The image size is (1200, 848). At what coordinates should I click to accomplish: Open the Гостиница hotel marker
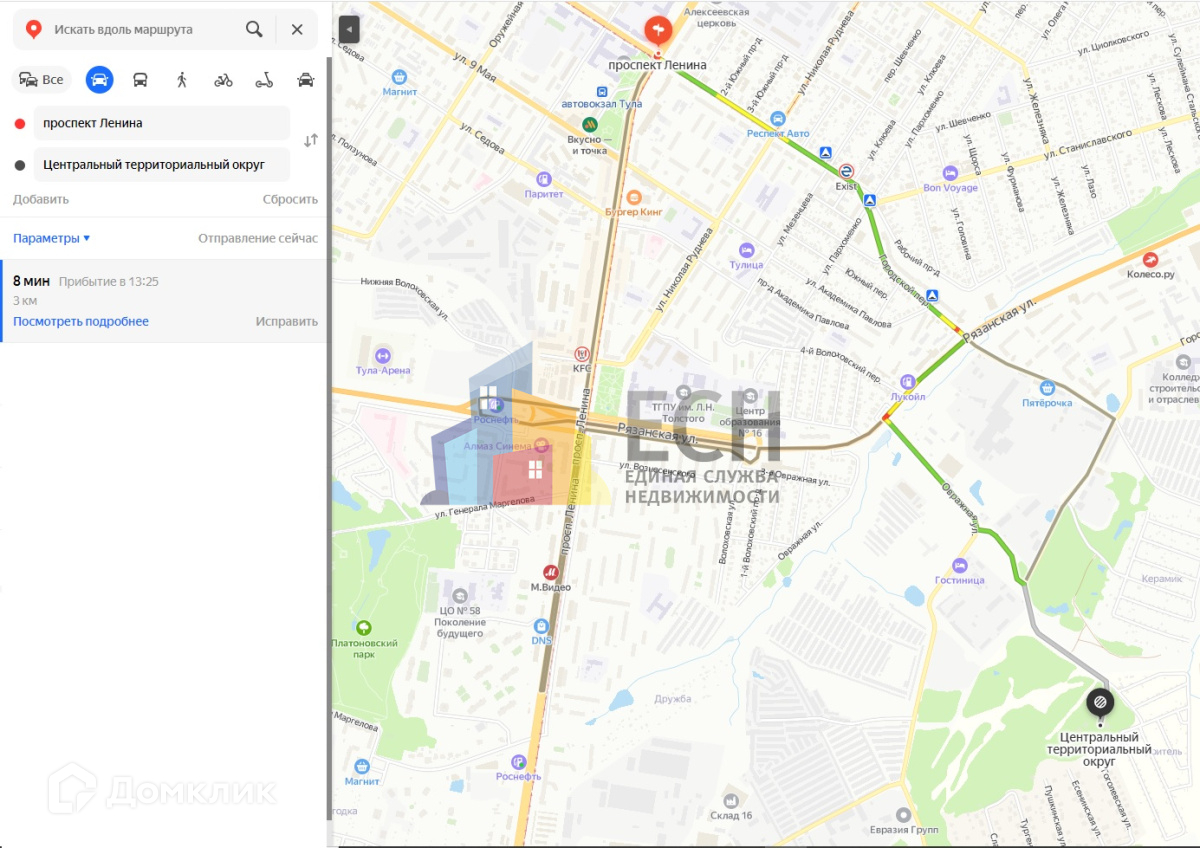(960, 565)
